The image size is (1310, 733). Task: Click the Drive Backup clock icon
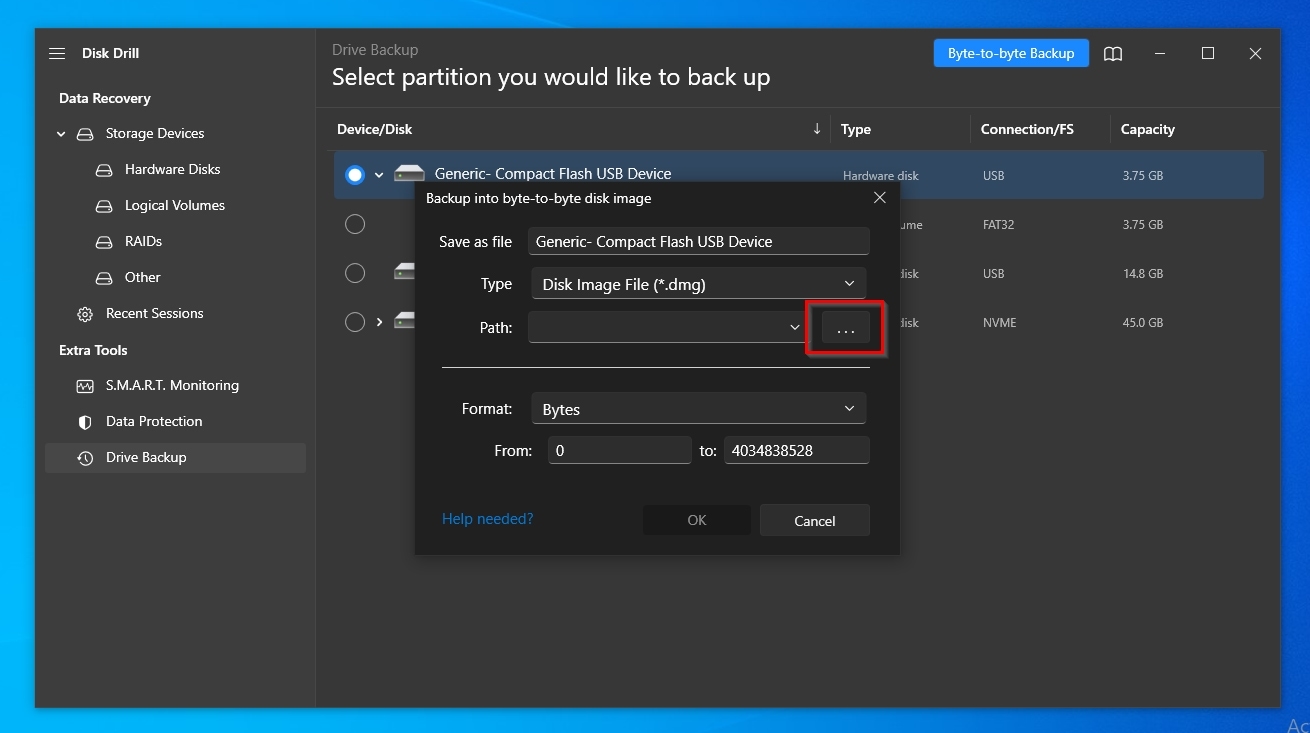85,458
